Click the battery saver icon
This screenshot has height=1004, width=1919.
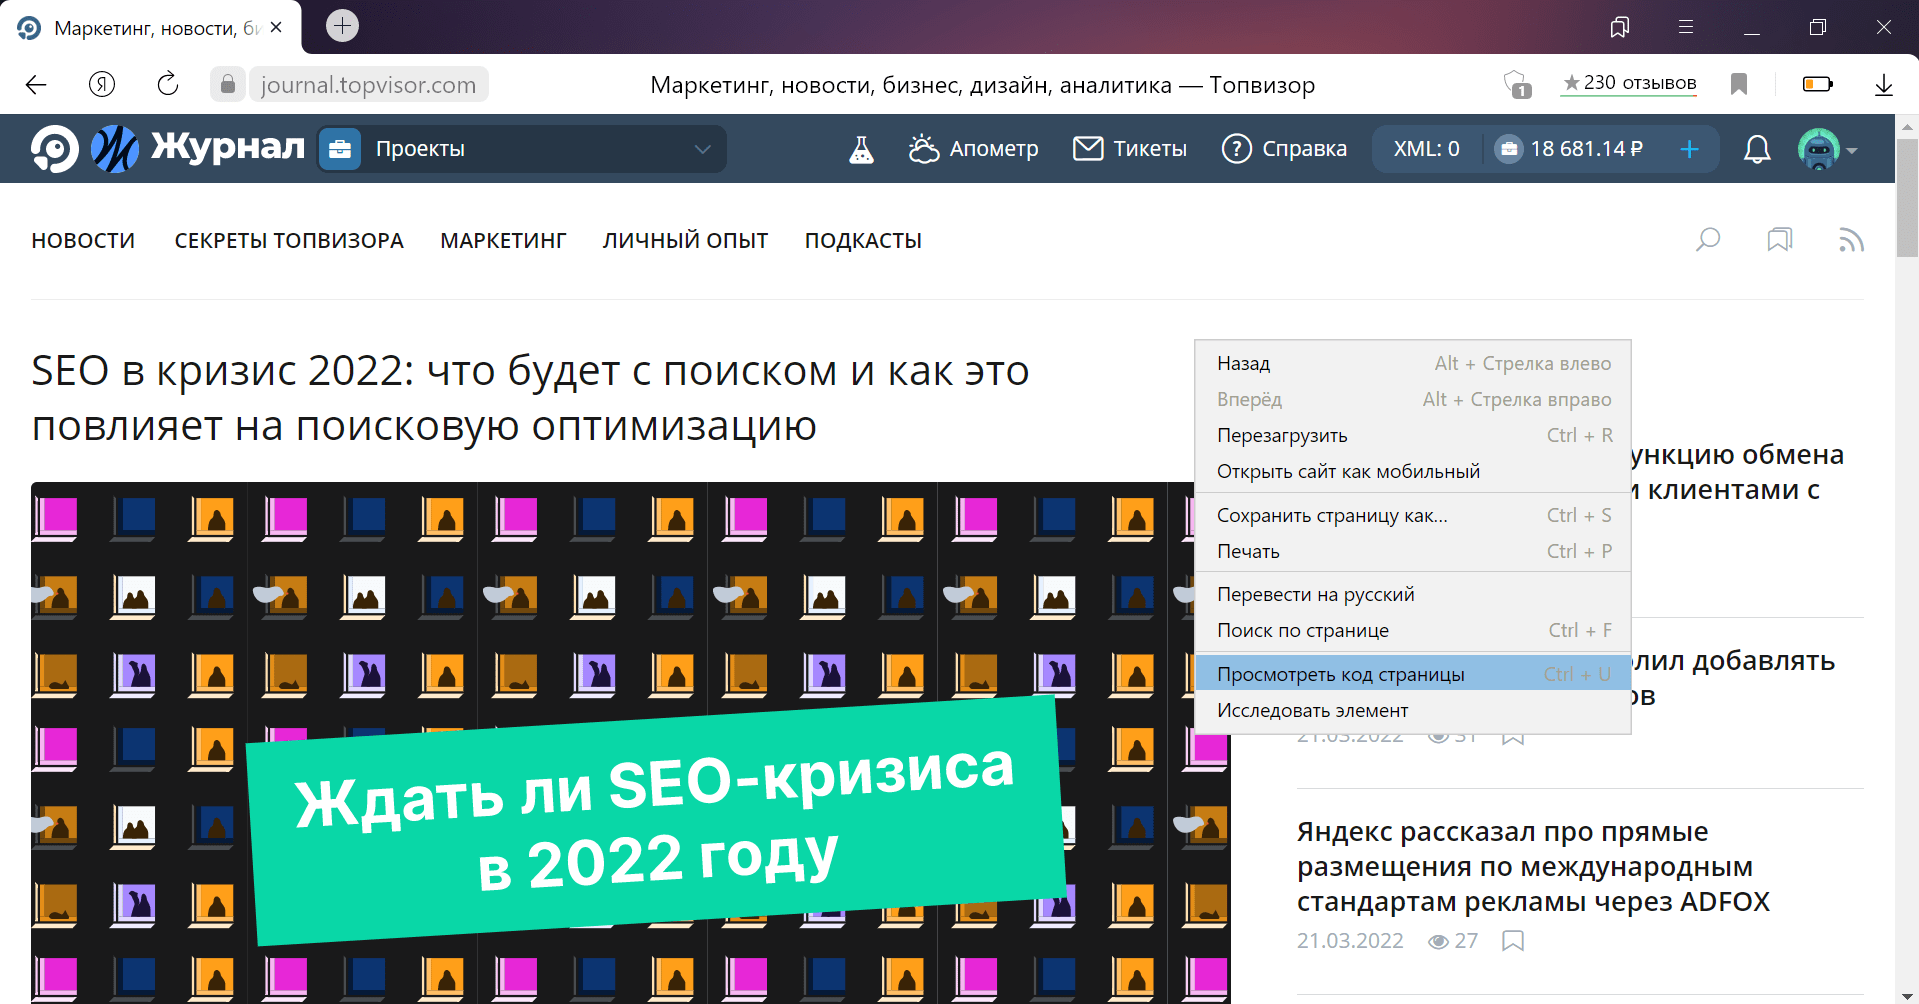coord(1817,84)
